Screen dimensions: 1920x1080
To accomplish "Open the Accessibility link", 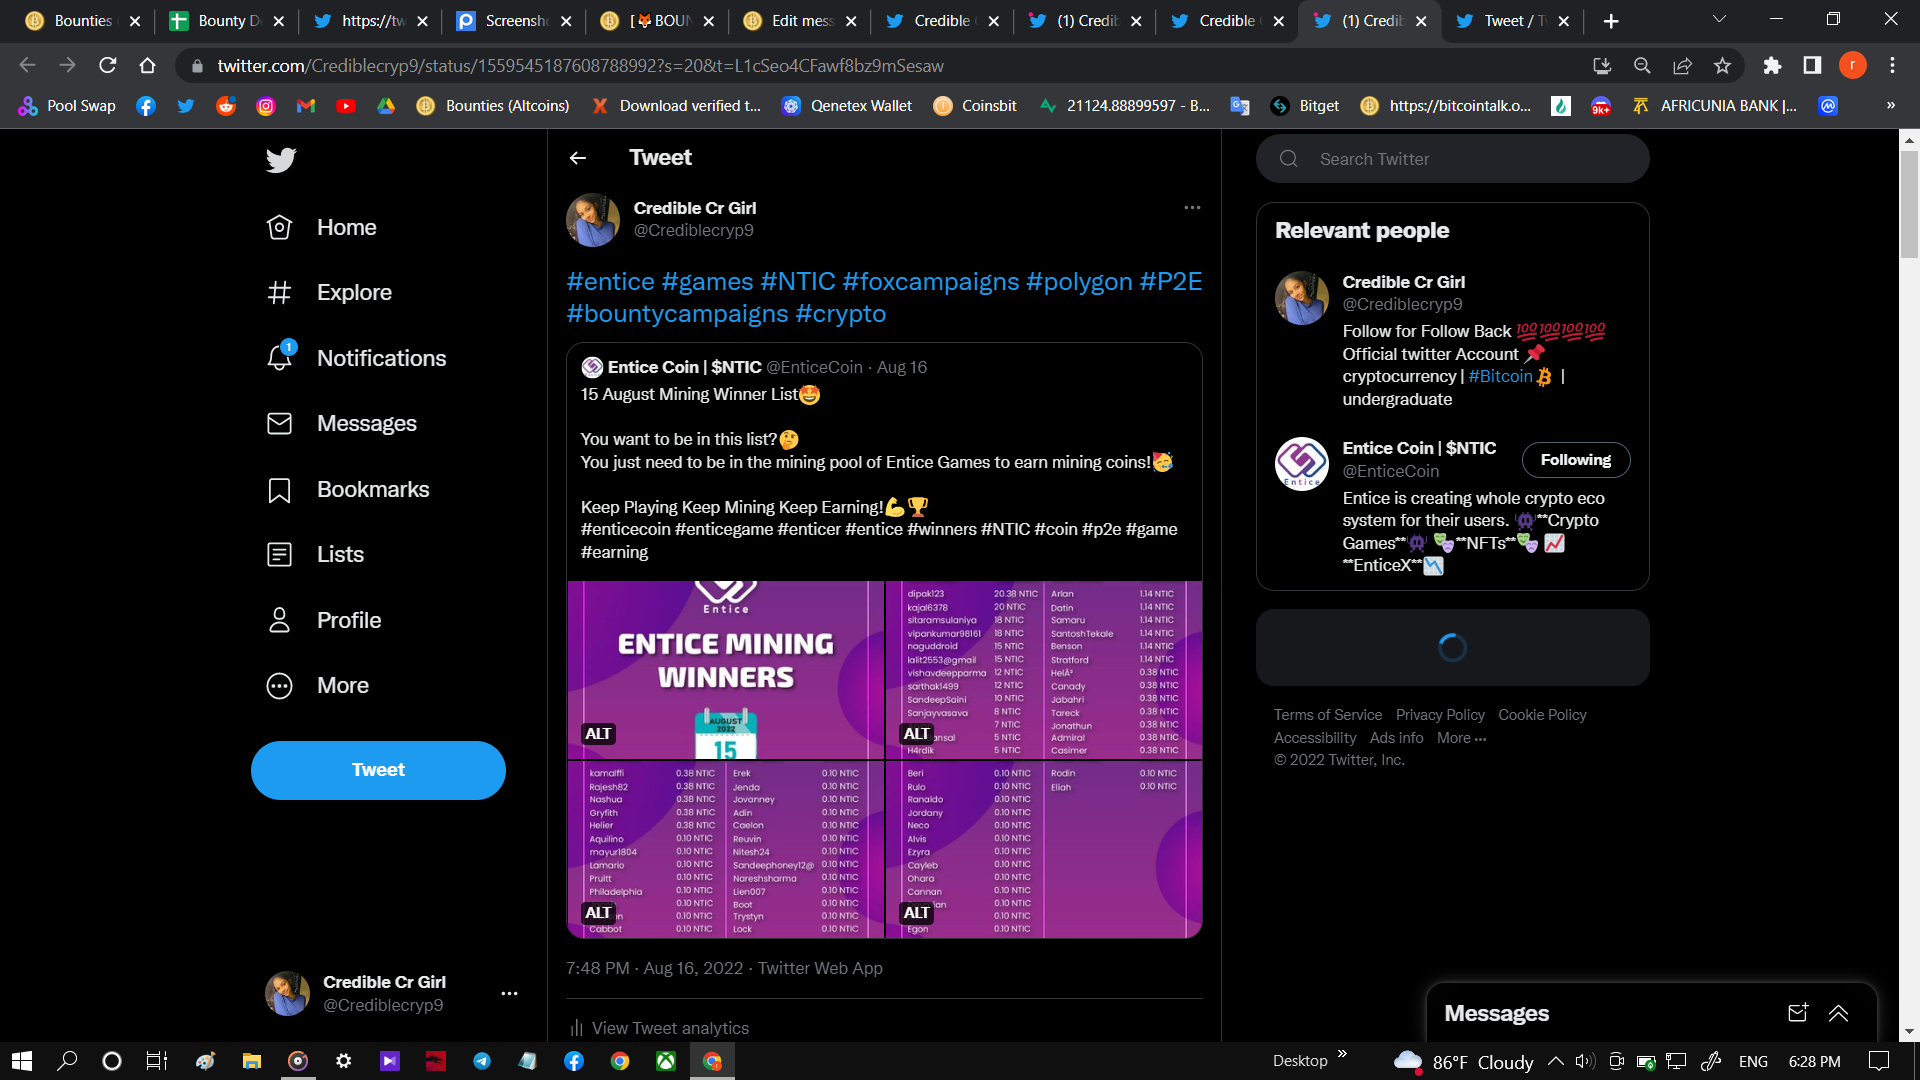I will (x=1315, y=738).
